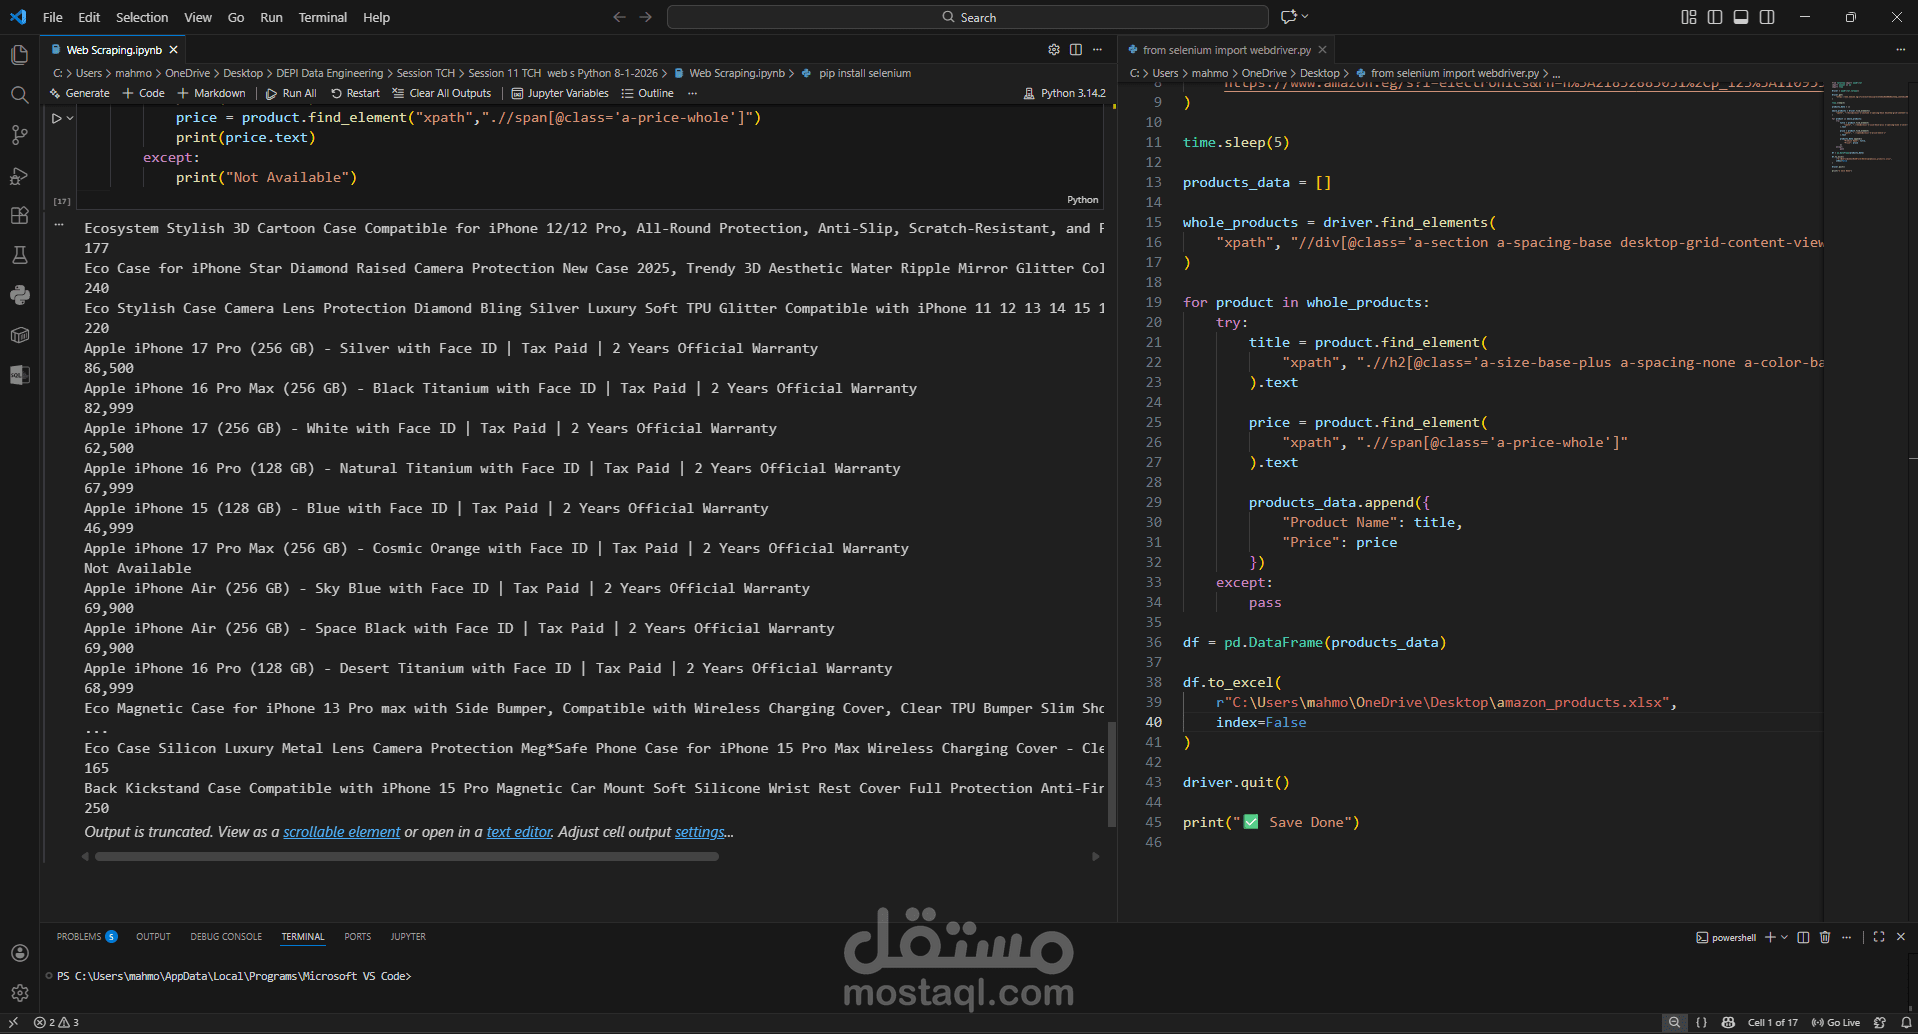Switch to the Output panel tab
The height and width of the screenshot is (1034, 1918).
(153, 937)
